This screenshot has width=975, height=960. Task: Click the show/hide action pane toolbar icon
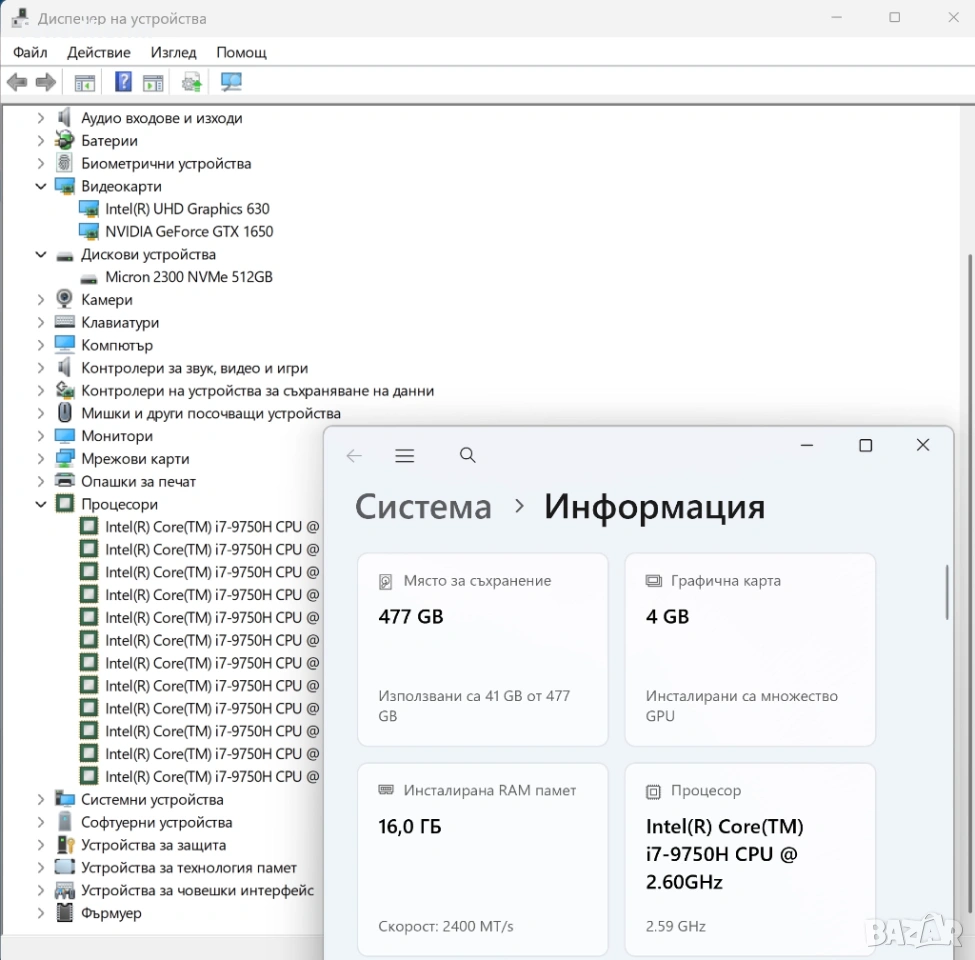153,82
